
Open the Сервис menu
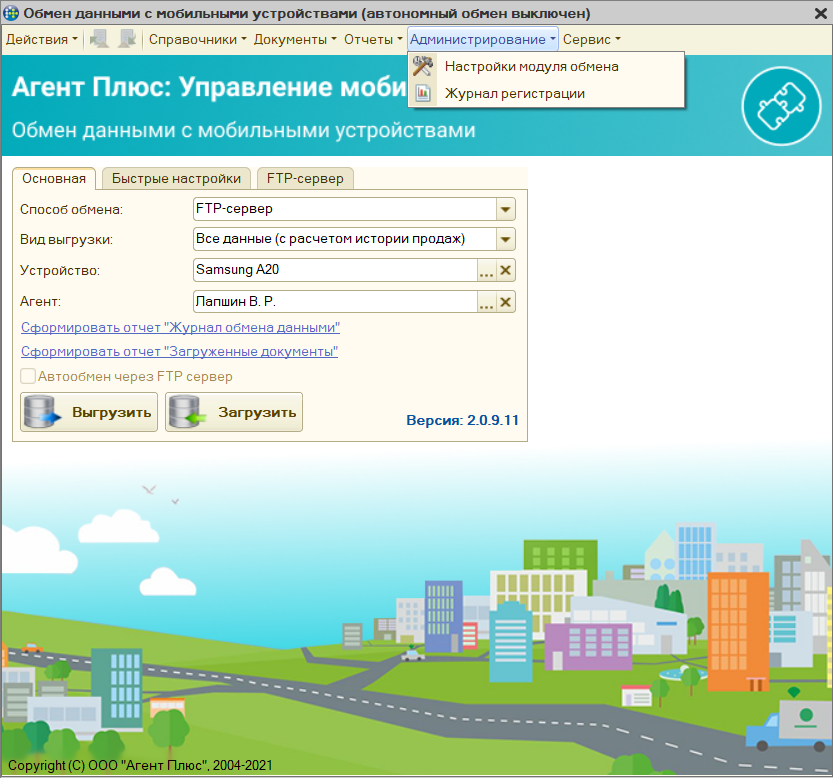click(x=591, y=39)
